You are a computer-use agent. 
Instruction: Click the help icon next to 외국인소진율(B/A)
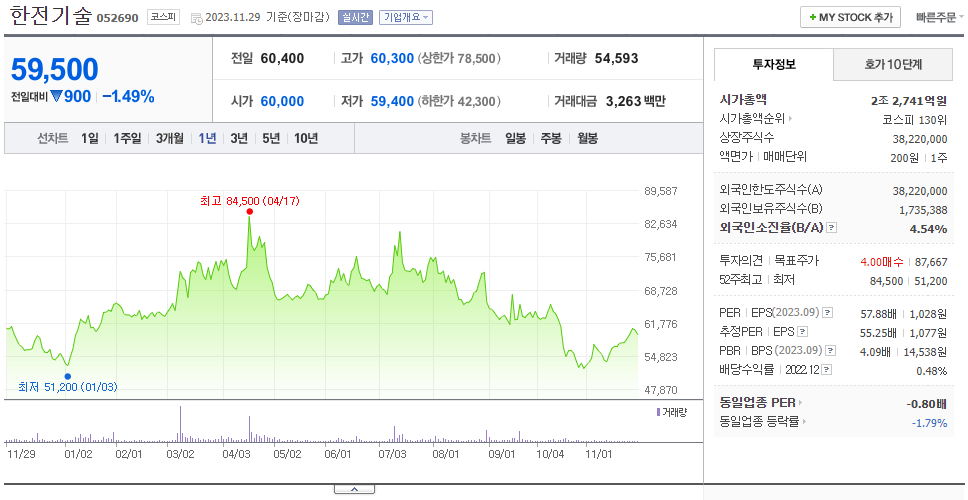pos(832,228)
